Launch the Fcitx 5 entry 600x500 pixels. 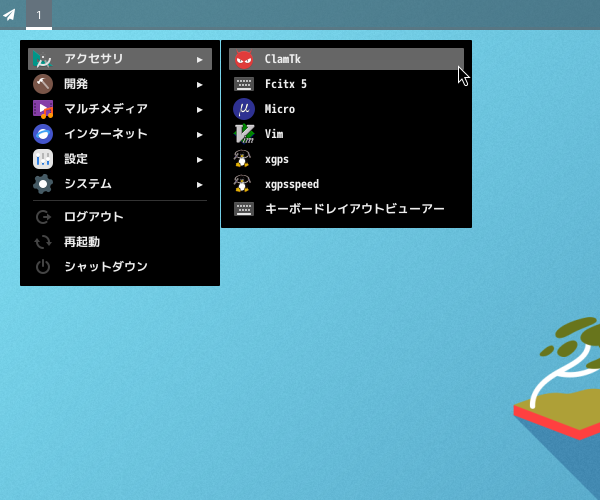(346, 84)
